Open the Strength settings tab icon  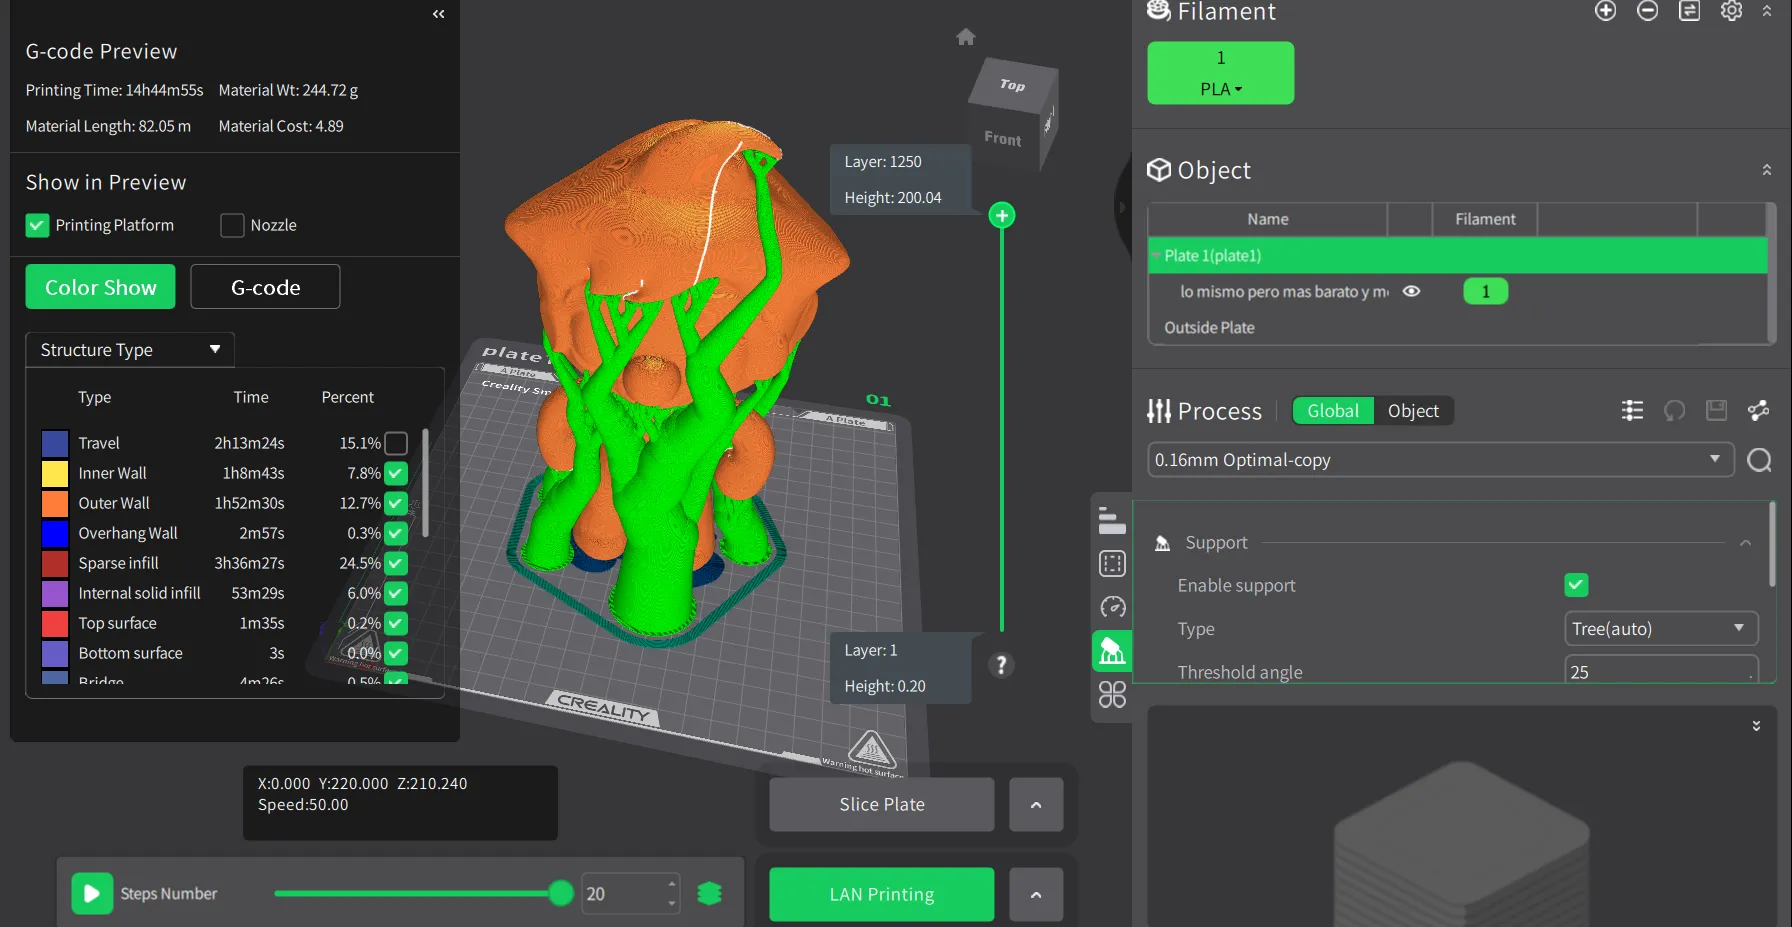click(1112, 564)
